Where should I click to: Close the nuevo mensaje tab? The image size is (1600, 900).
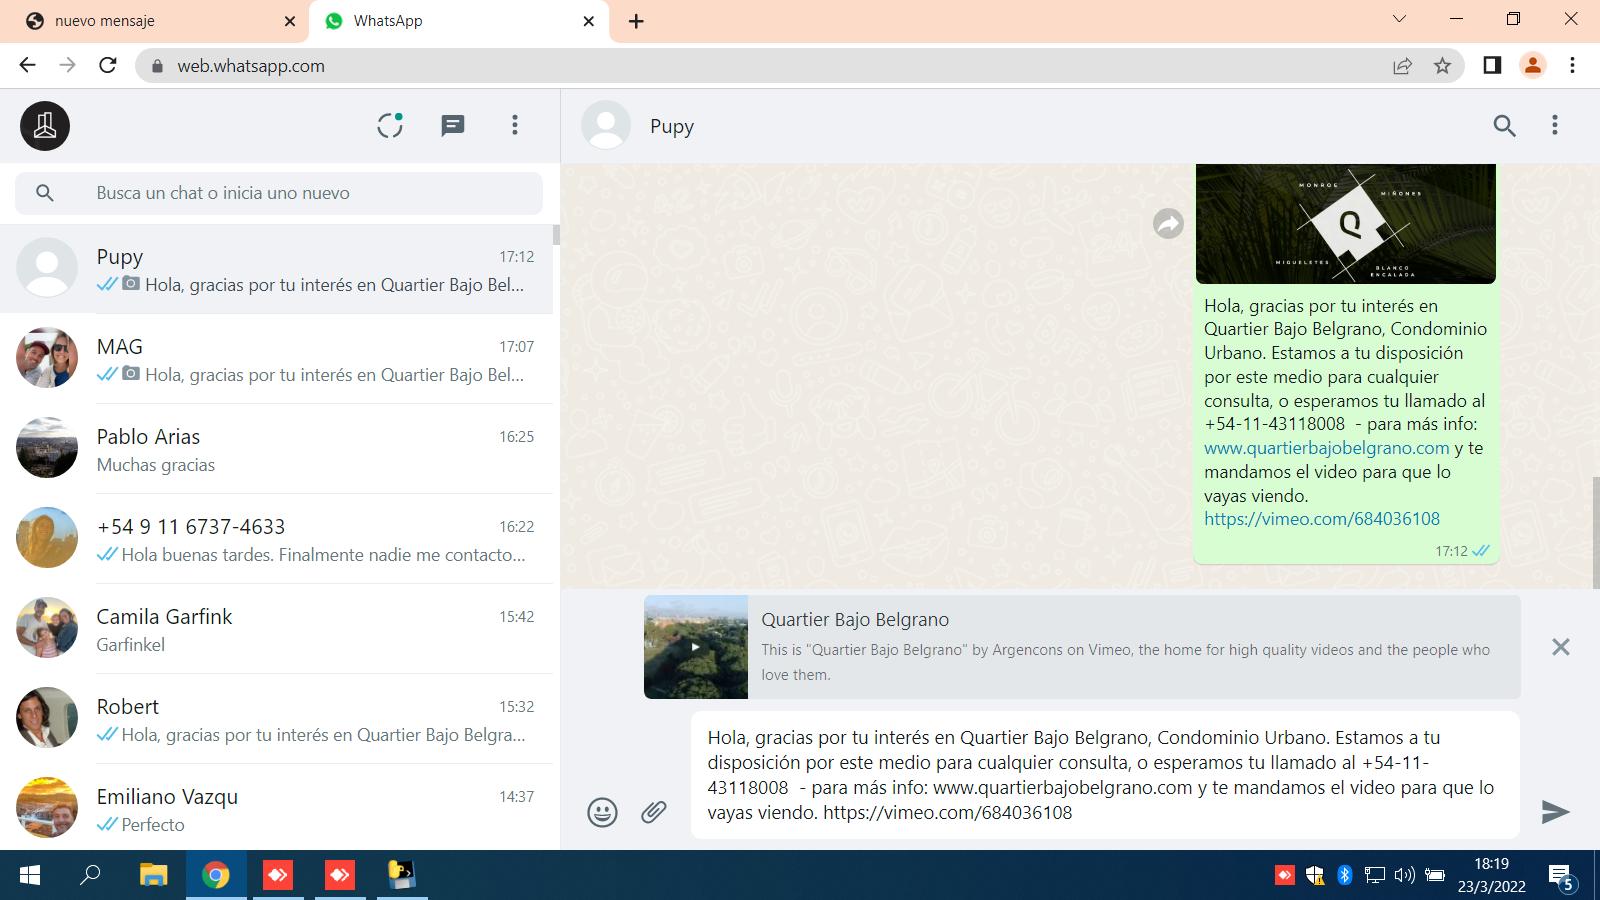[290, 21]
